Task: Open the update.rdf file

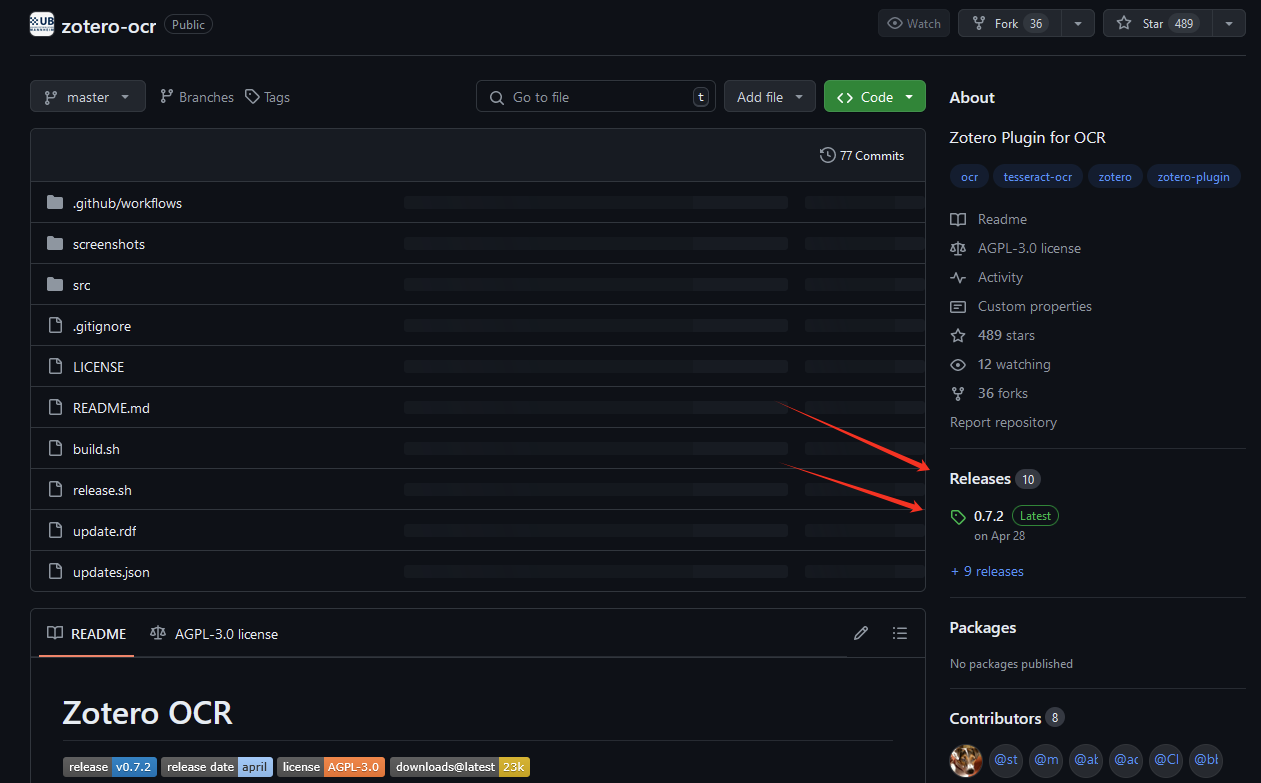Action: (x=104, y=531)
